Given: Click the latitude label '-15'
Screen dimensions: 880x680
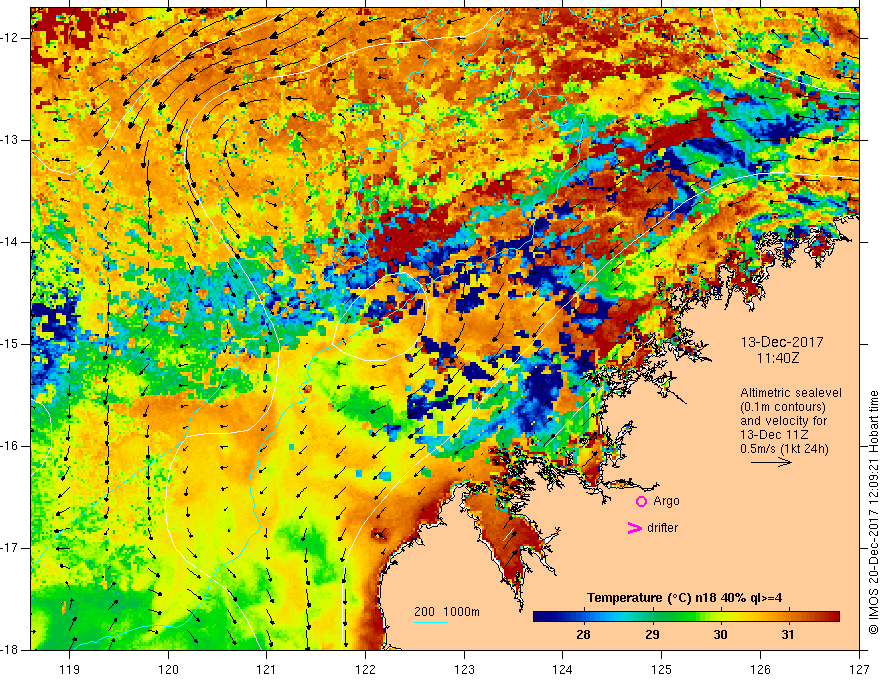Looking at the screenshot, I should point(10,344).
